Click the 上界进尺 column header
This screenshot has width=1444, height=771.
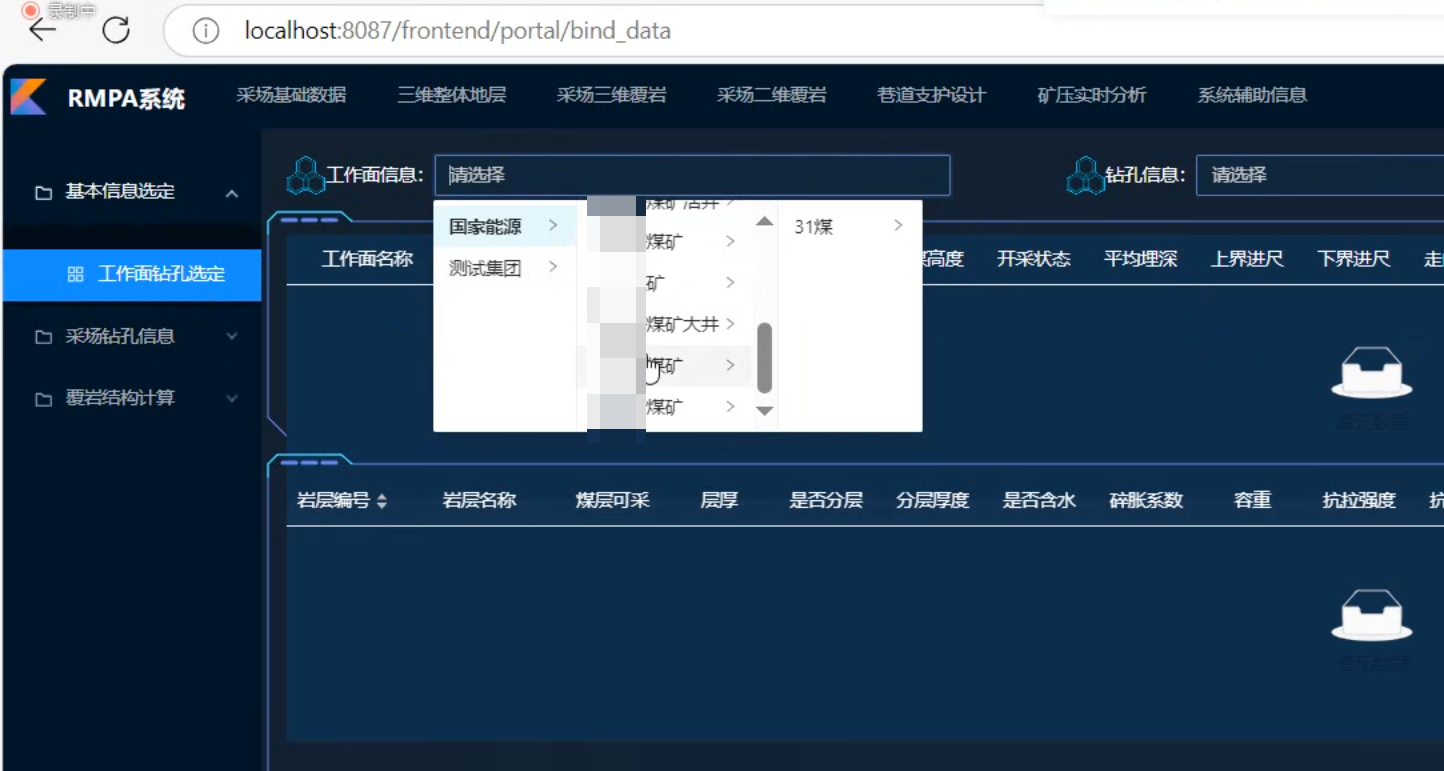1247,260
